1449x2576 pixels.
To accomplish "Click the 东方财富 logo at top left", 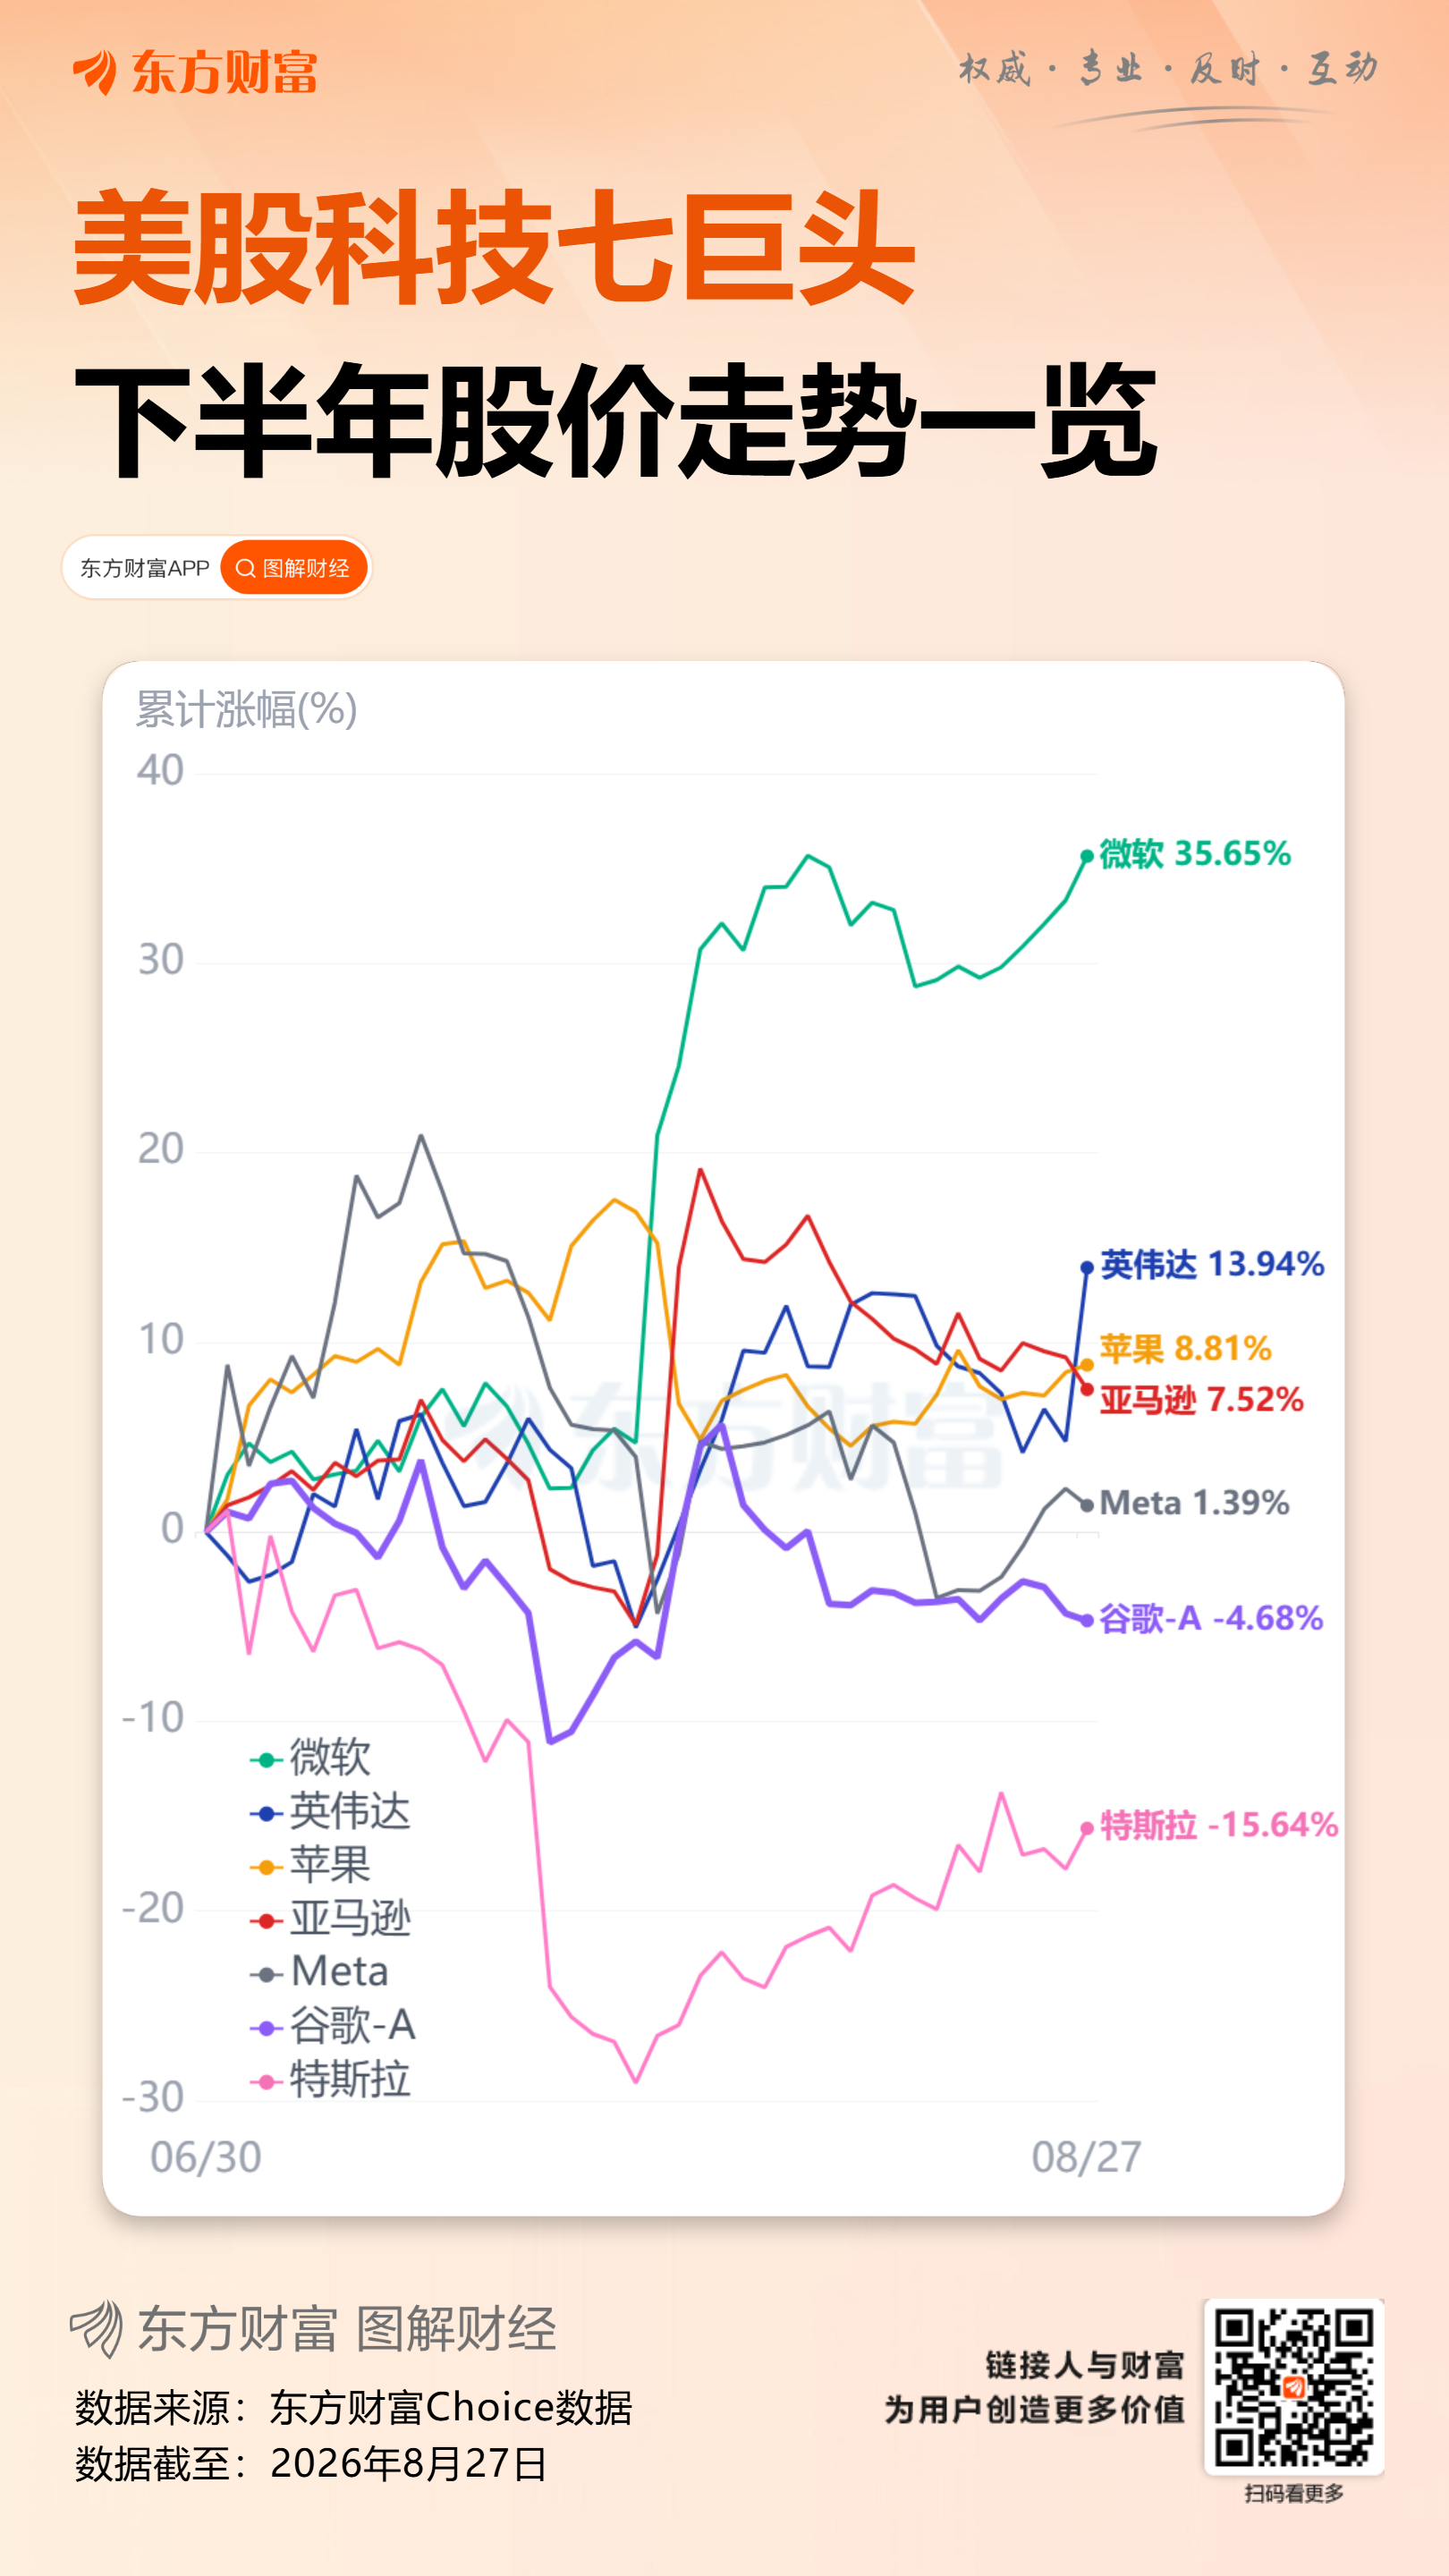I will [195, 72].
